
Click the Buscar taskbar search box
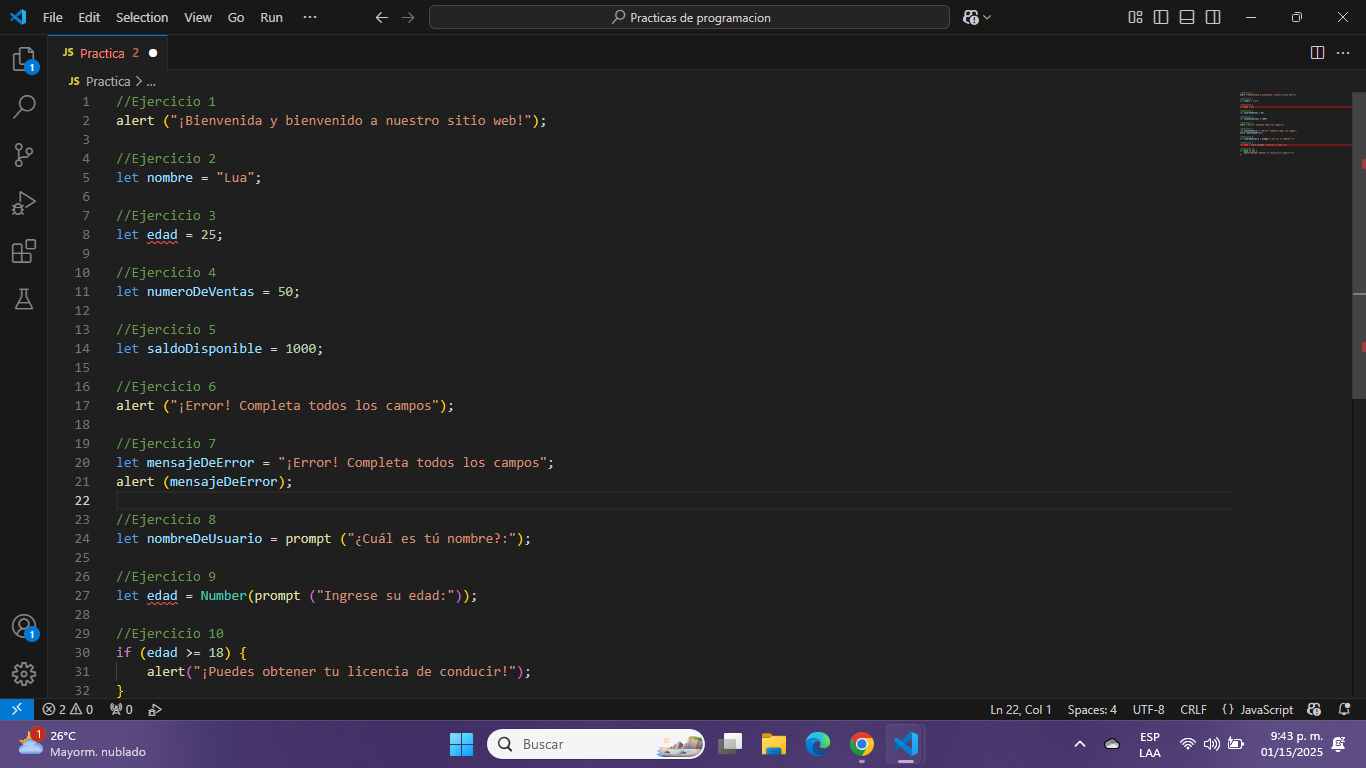(596, 744)
